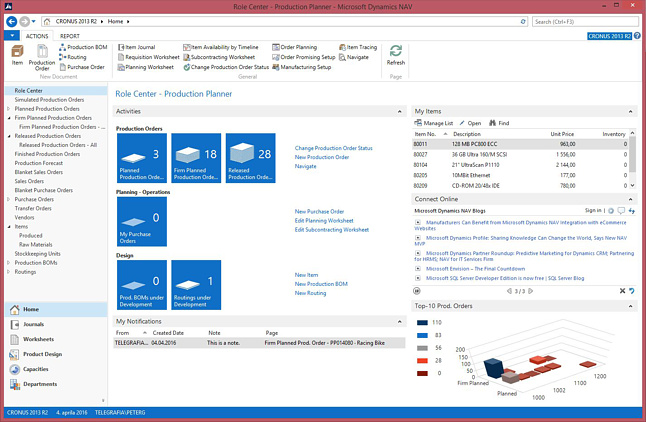Viewport: 646px width, 422px height.
Task: Open Planning Worksheet from ribbon
Action: pyautogui.click(x=145, y=67)
